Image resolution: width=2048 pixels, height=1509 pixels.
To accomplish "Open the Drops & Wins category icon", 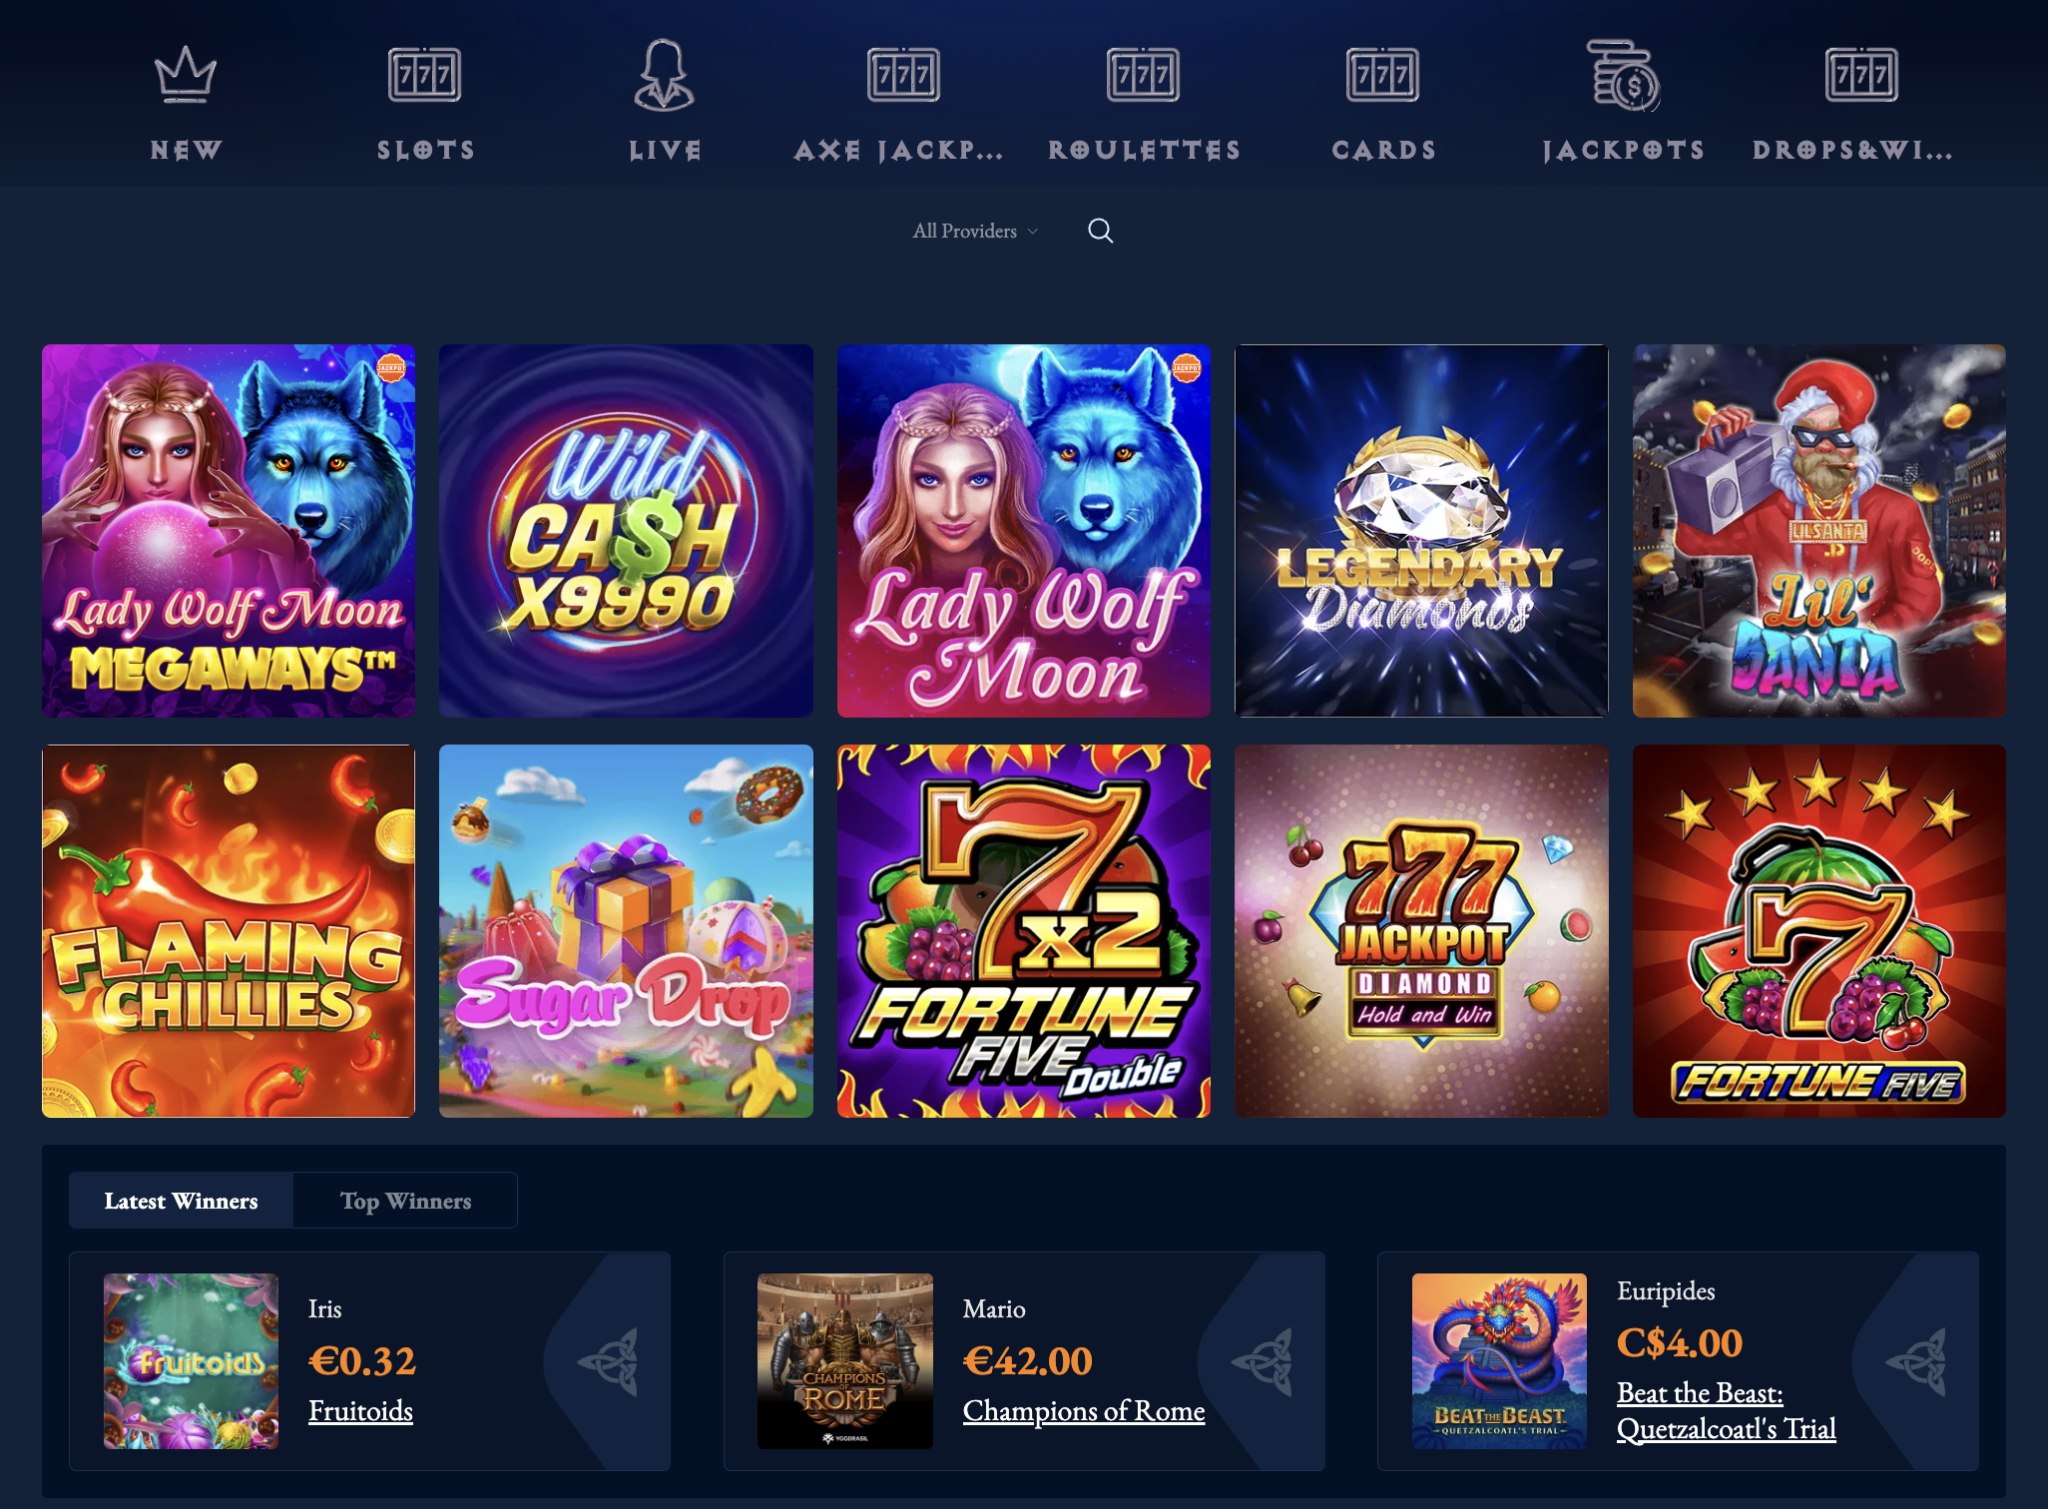I will pyautogui.click(x=1861, y=74).
